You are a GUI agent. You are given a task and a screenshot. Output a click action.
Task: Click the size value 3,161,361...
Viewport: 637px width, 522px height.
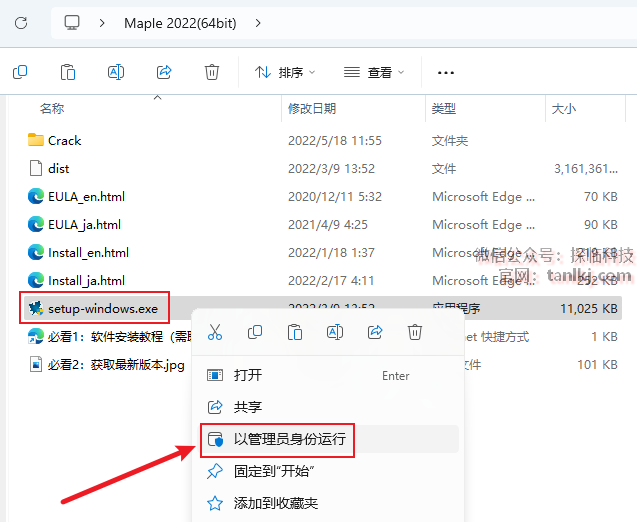[x=586, y=169]
